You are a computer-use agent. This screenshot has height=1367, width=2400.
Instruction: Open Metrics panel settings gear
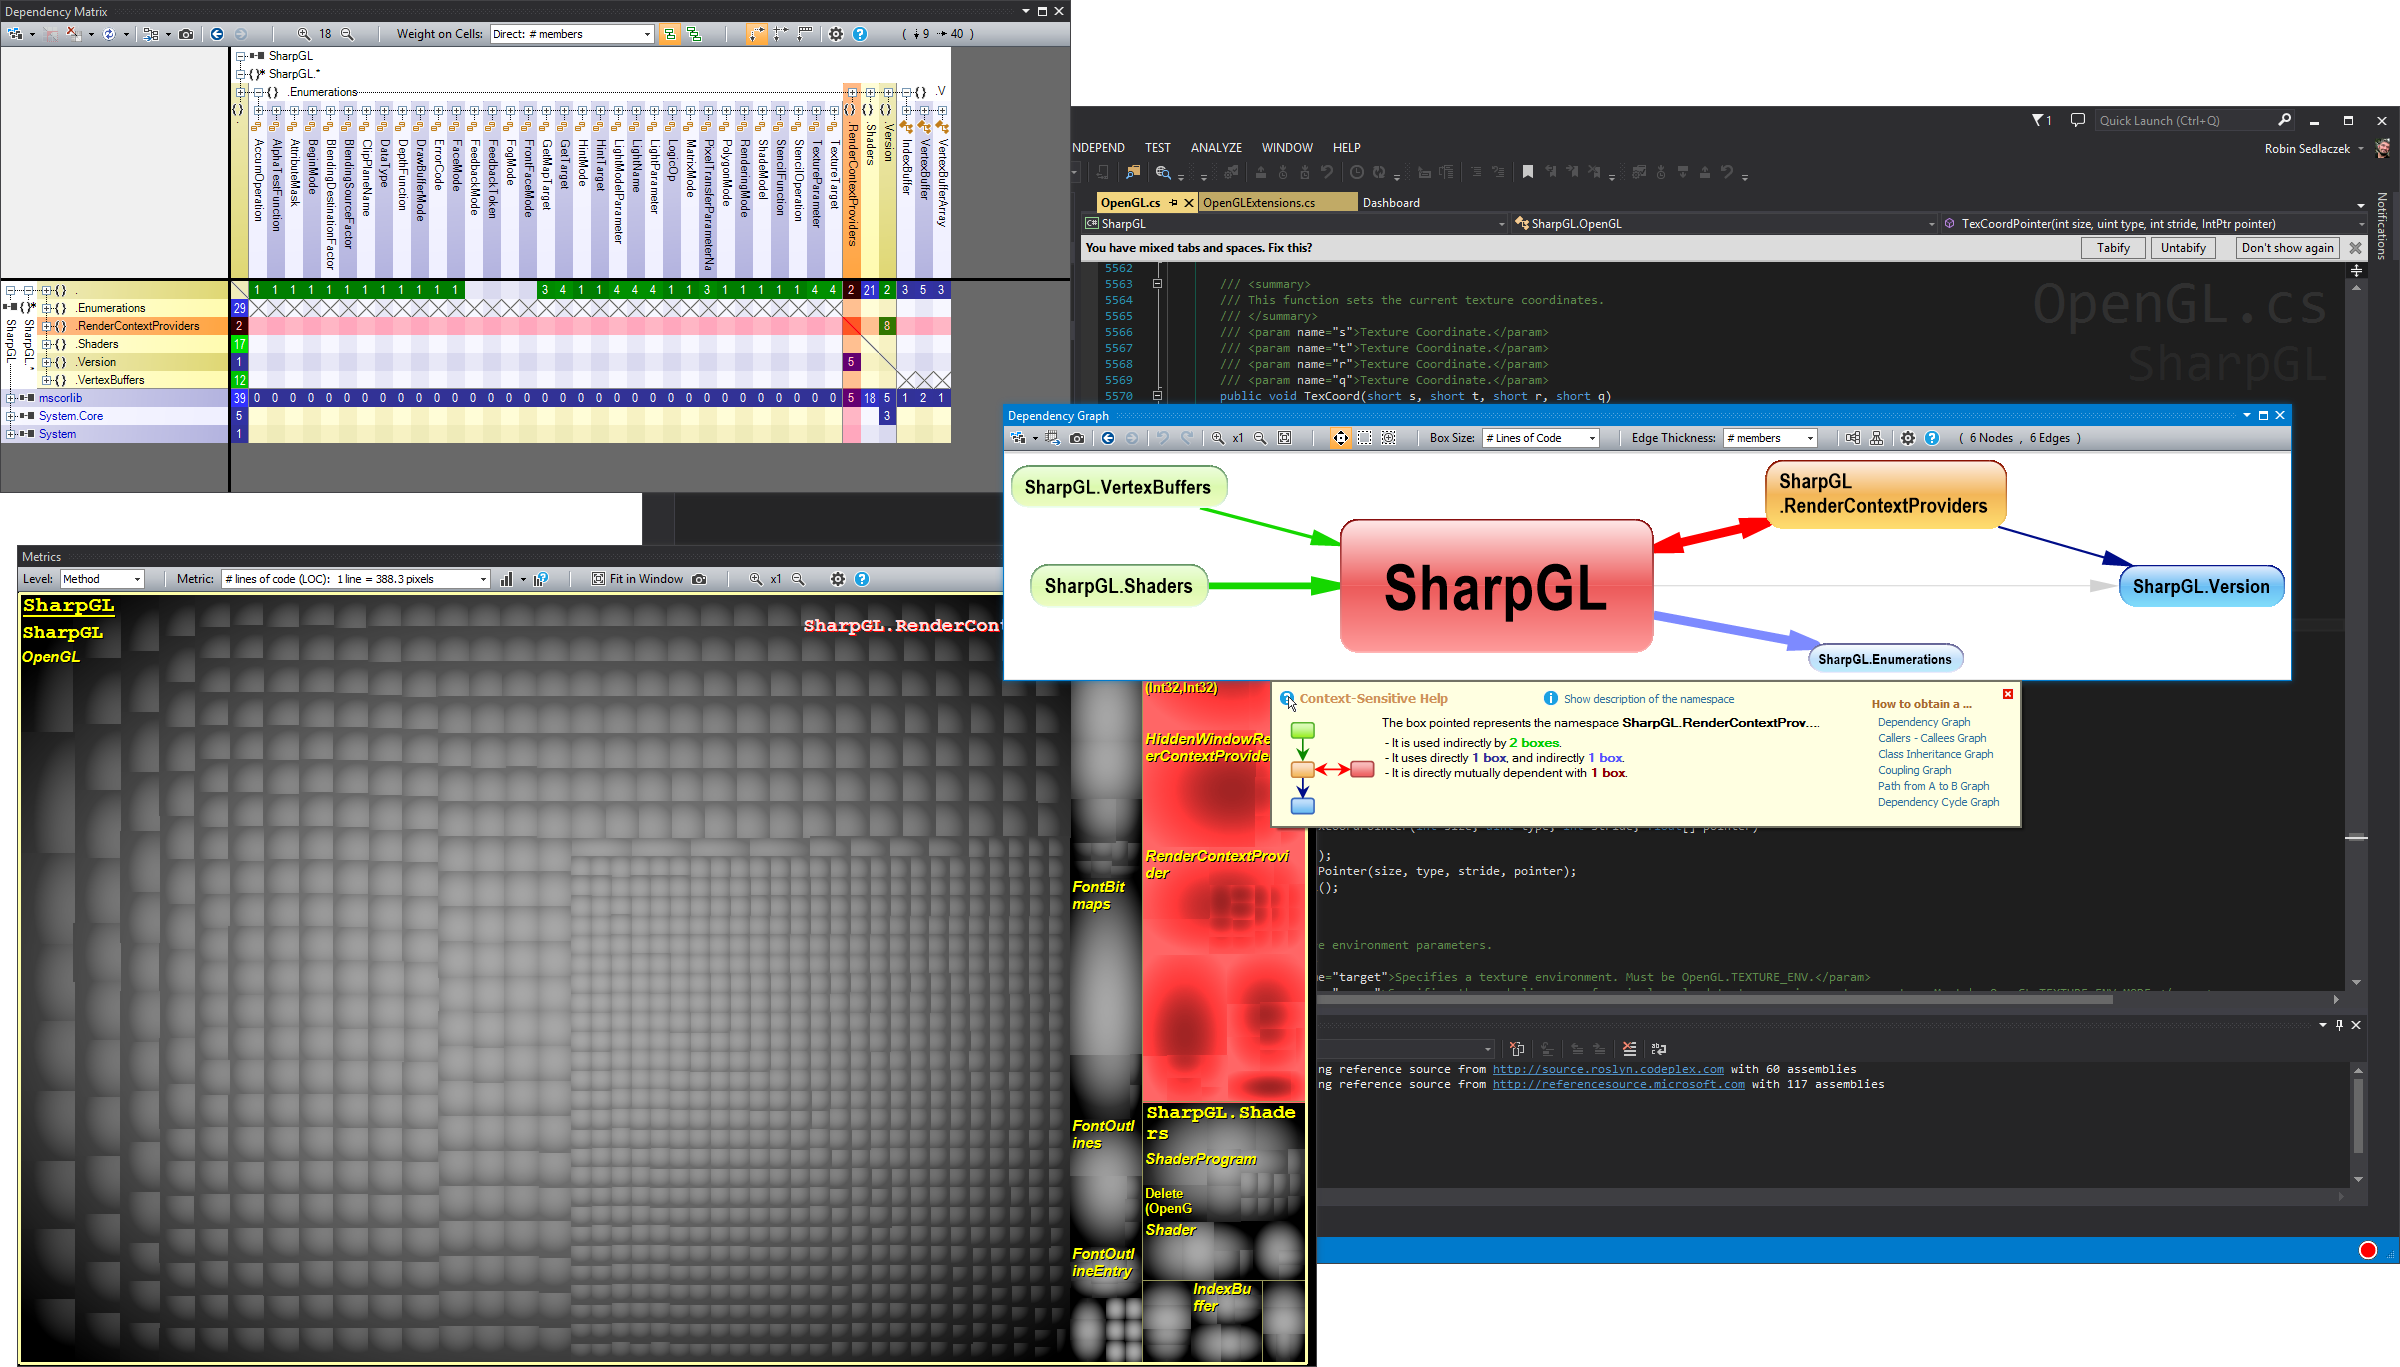838,579
